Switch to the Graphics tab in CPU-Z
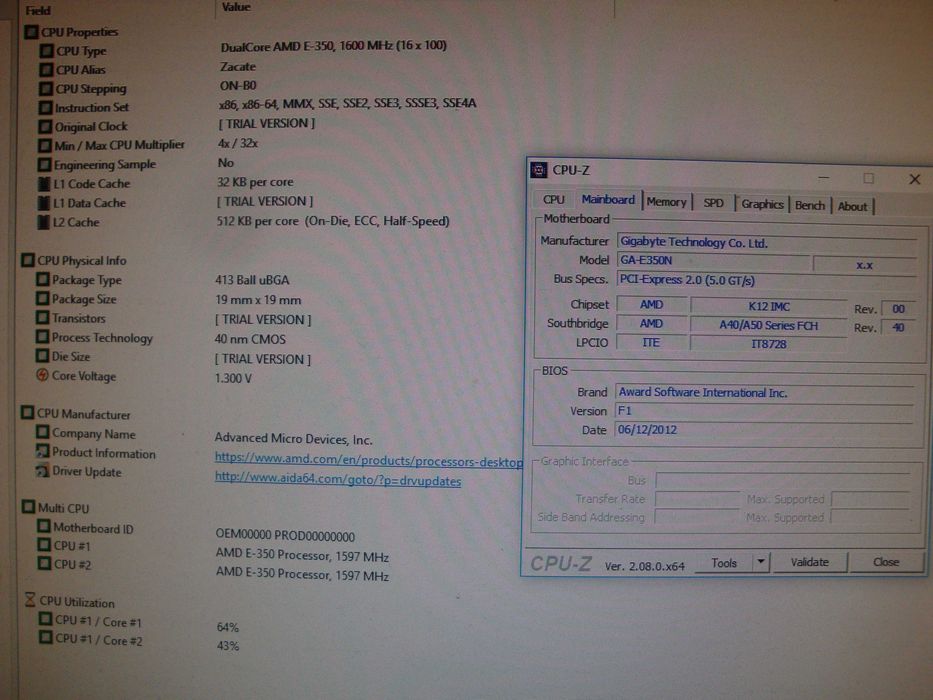The width and height of the screenshot is (933, 700). [762, 204]
